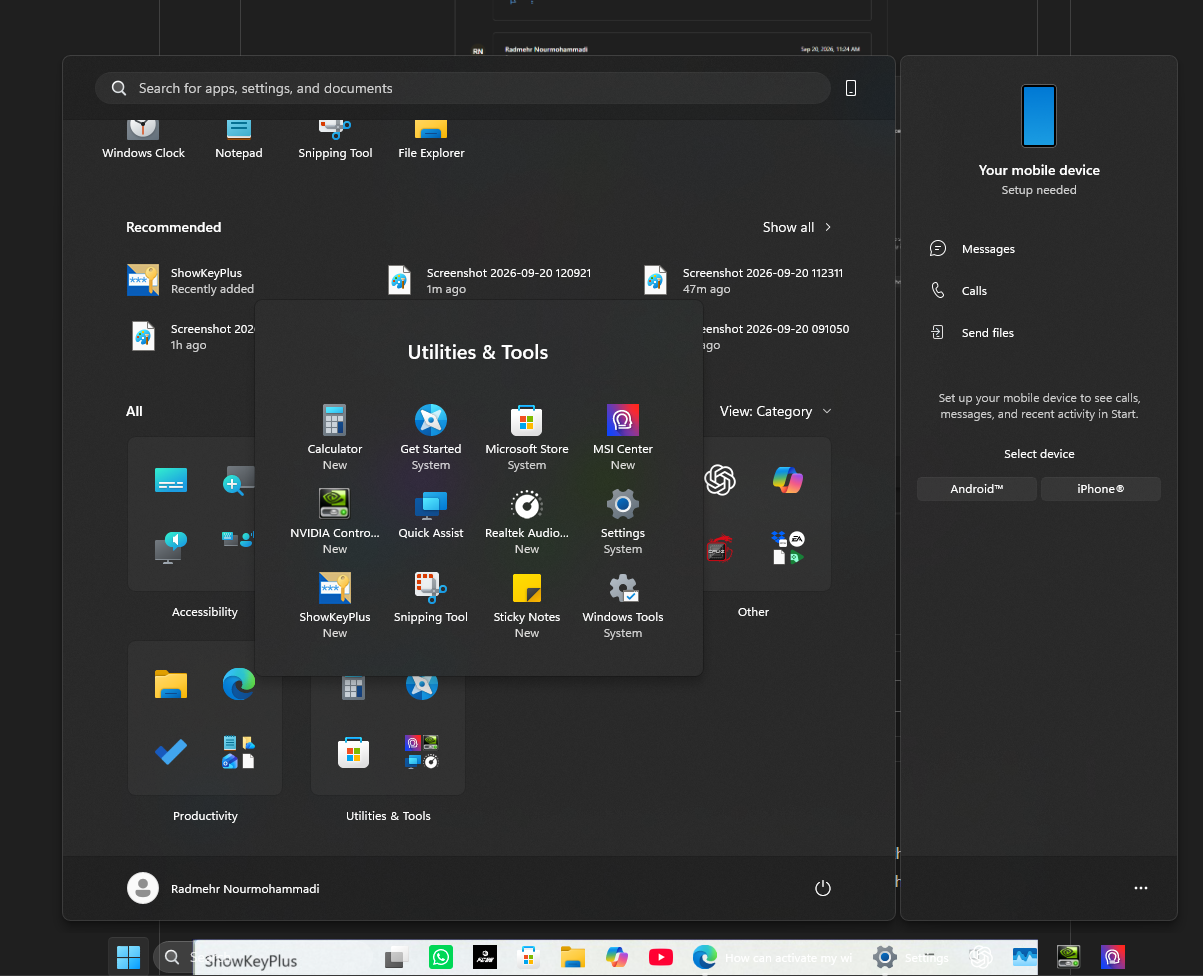Open the power options button
The image size is (1203, 976).
pyautogui.click(x=823, y=888)
